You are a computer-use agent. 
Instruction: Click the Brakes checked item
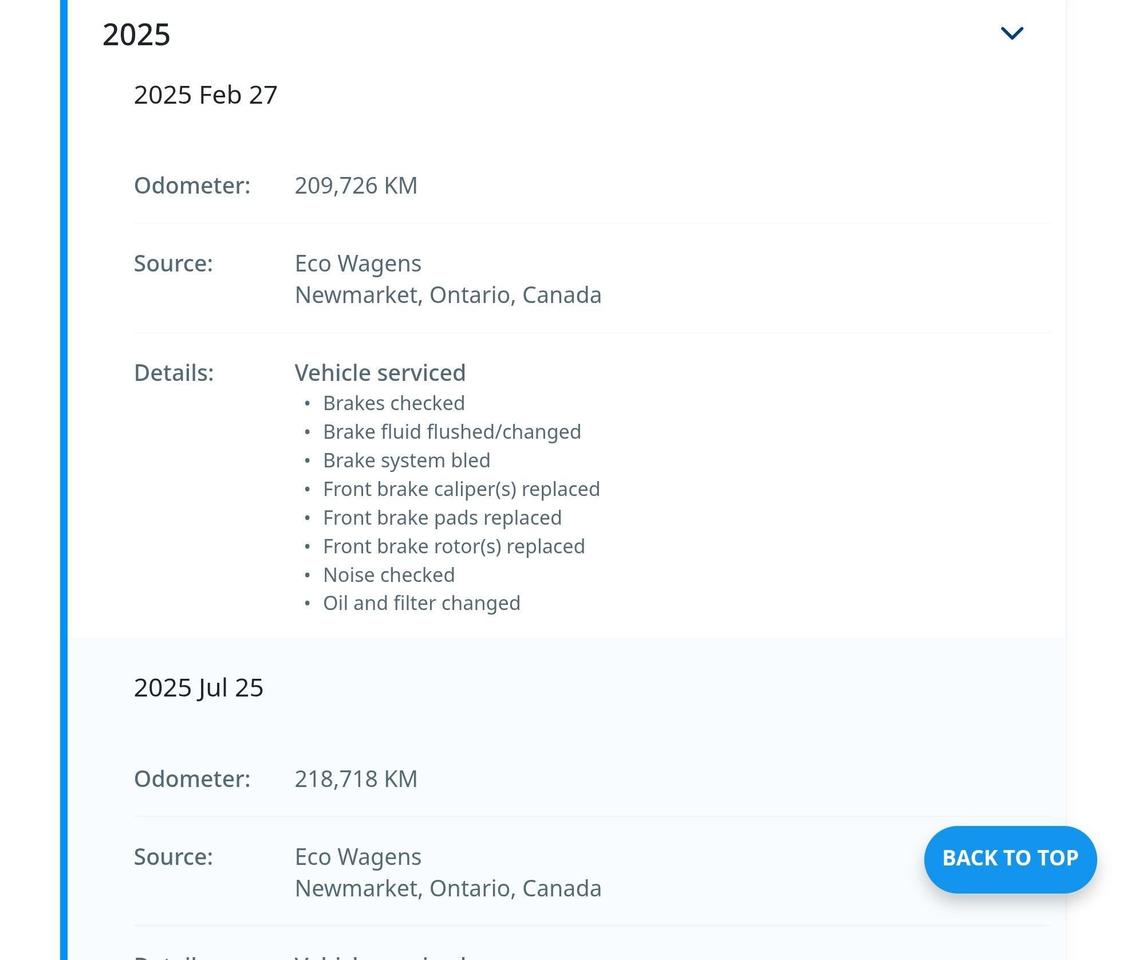point(394,403)
